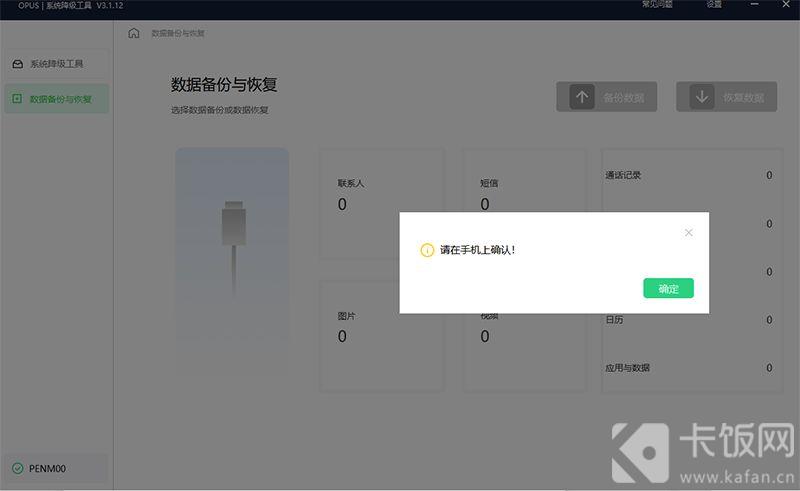Open 系统降级工具 in the sidebar
This screenshot has width=800, height=491.
(x=57, y=64)
